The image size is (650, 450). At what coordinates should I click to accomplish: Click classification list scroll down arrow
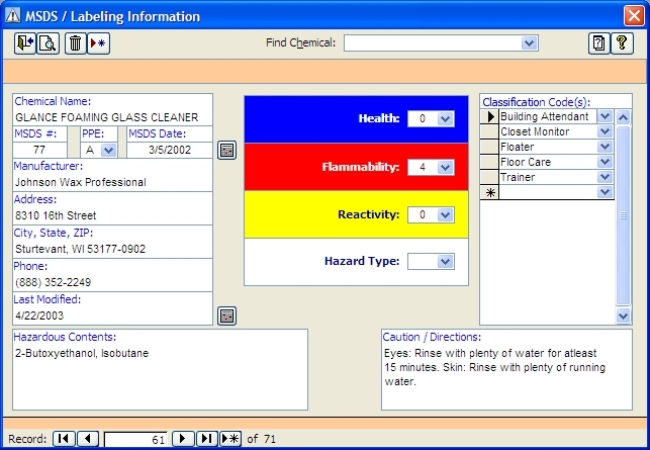pyautogui.click(x=623, y=316)
